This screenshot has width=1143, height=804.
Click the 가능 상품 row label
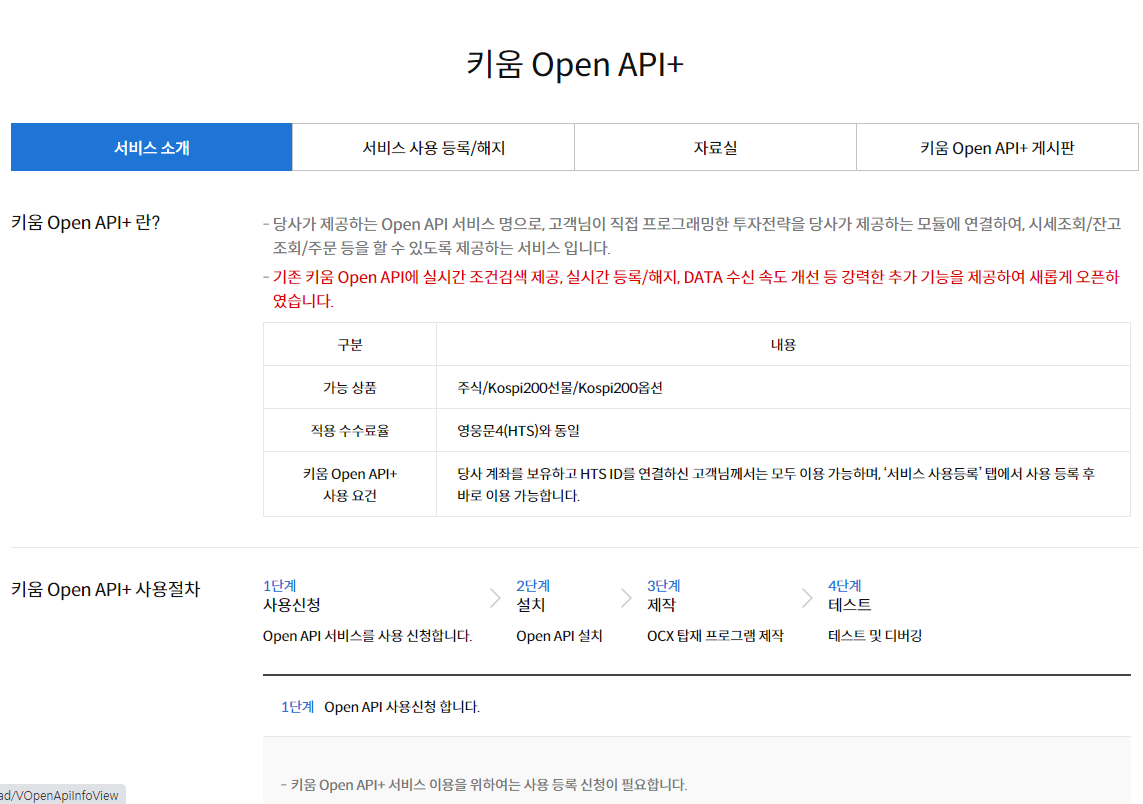click(350, 388)
